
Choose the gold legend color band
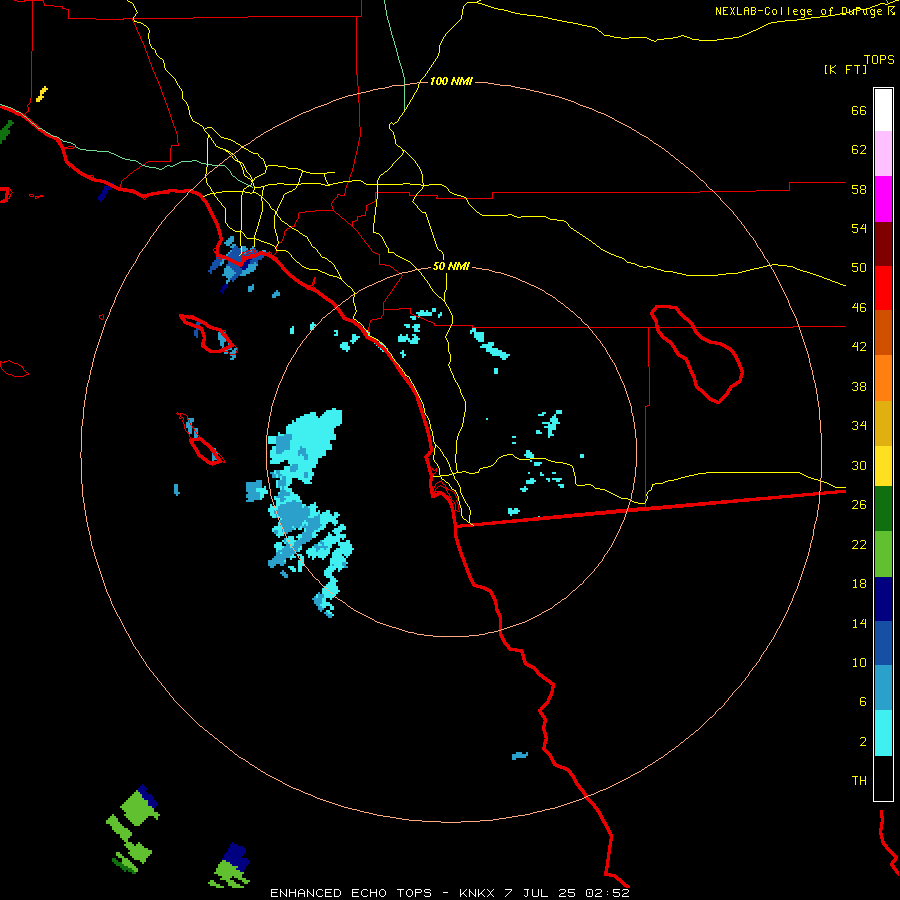click(x=883, y=423)
